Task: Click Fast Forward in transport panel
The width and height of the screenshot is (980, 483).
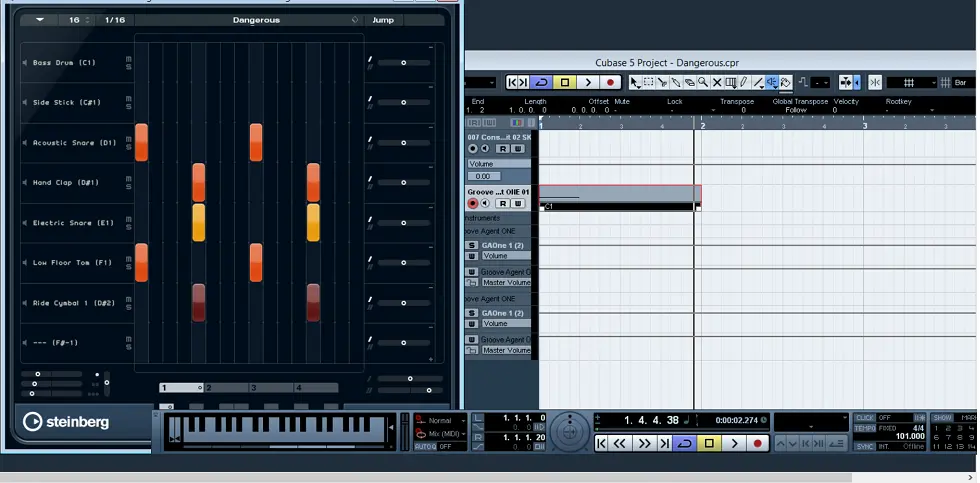Action: pos(643,444)
